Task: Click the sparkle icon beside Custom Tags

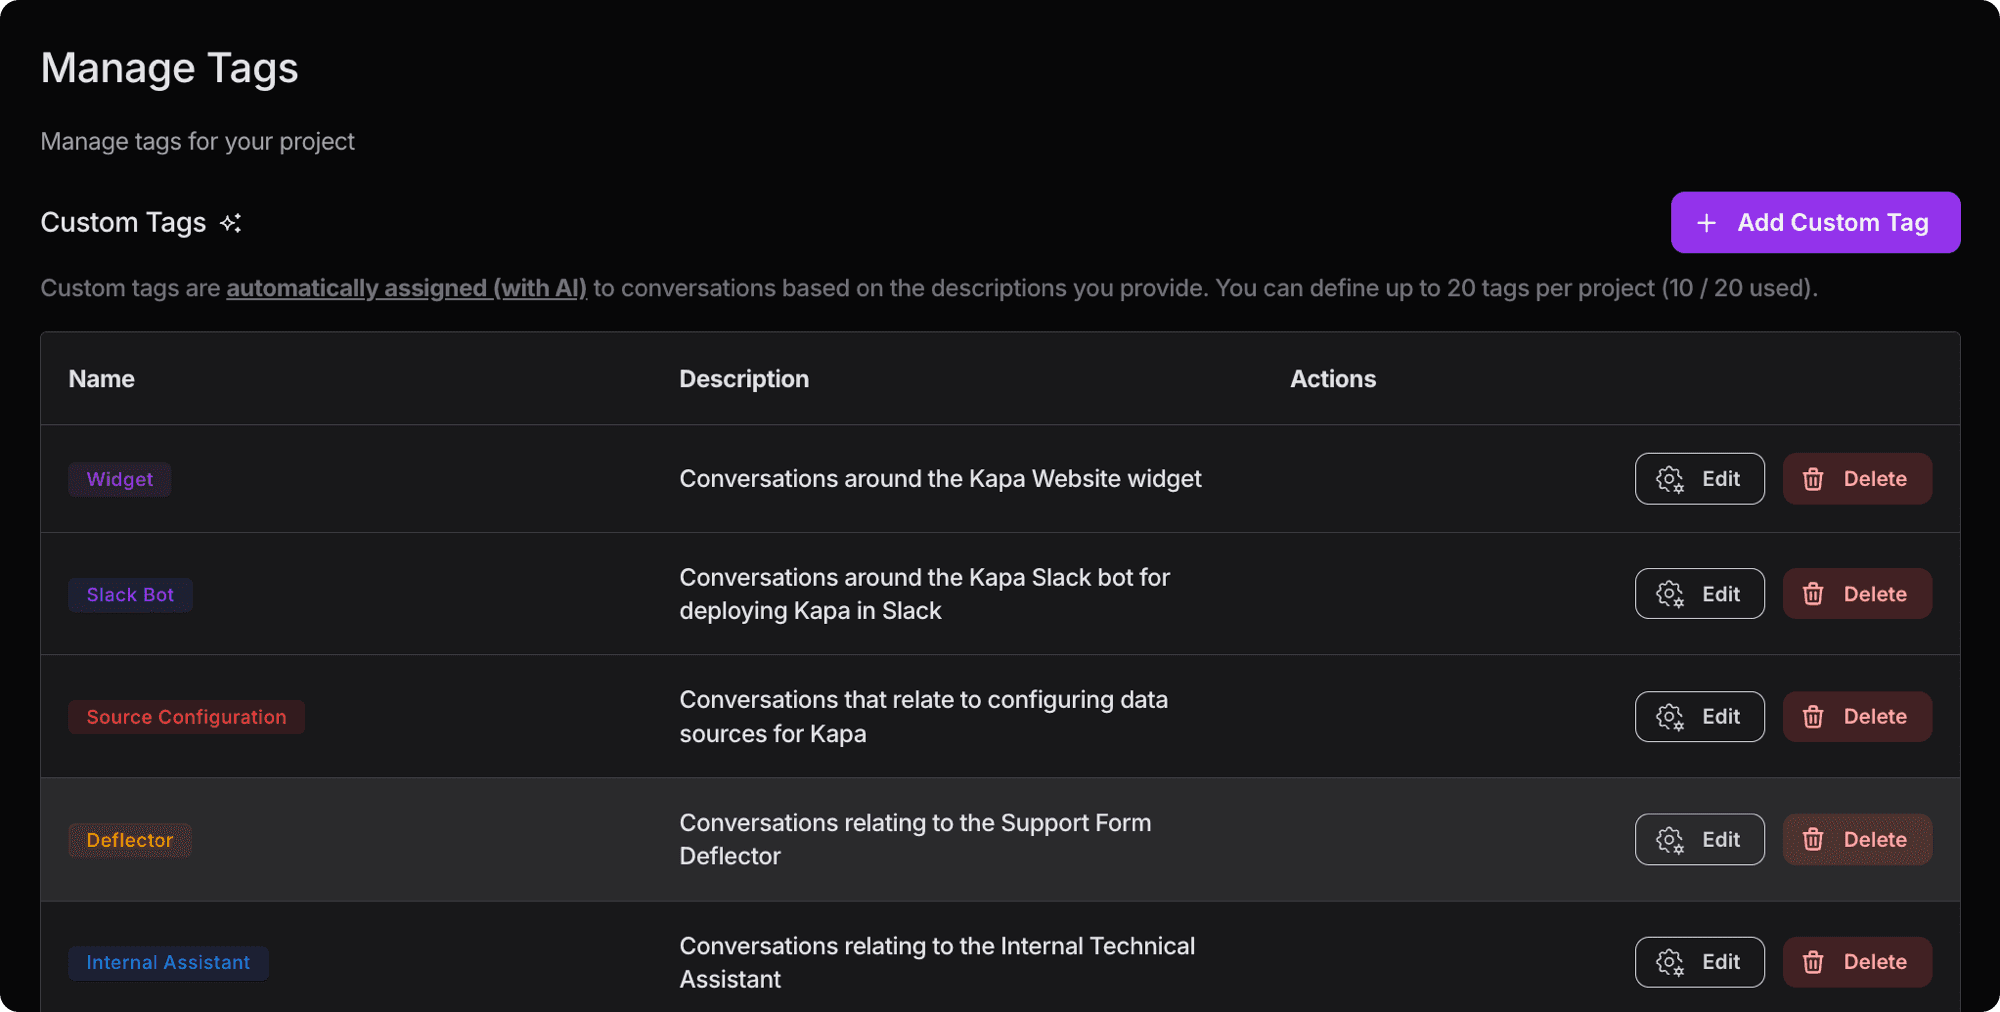Action: (231, 223)
